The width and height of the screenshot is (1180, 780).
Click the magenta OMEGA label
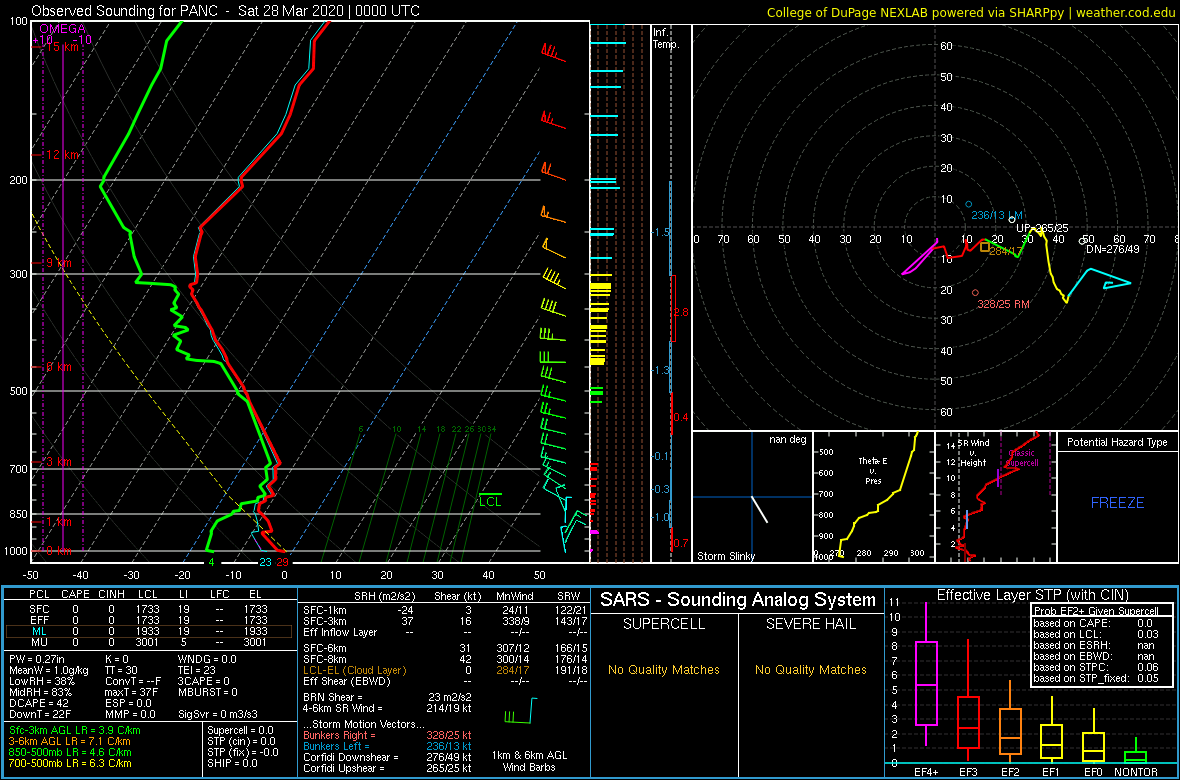(x=62, y=29)
